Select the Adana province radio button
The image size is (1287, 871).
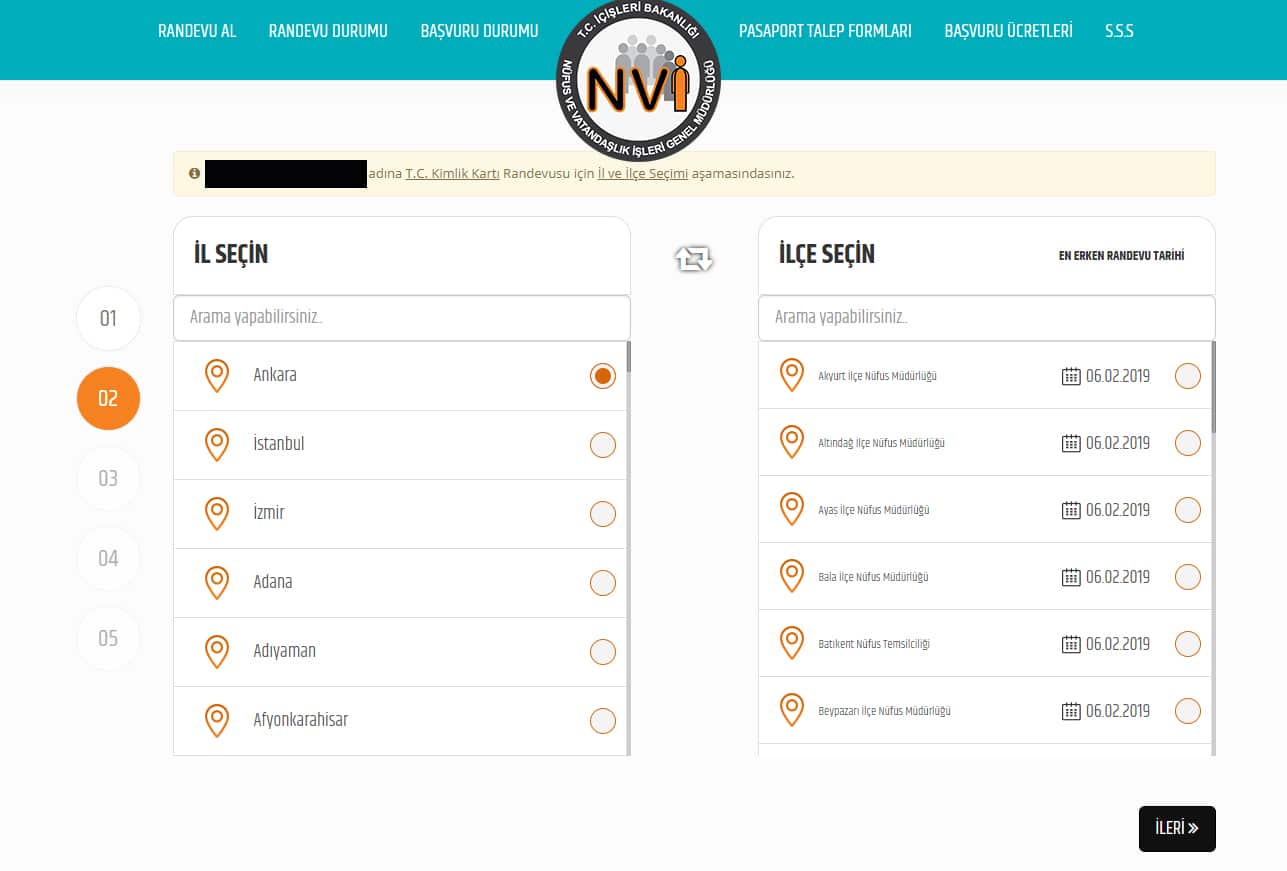[x=603, y=583]
